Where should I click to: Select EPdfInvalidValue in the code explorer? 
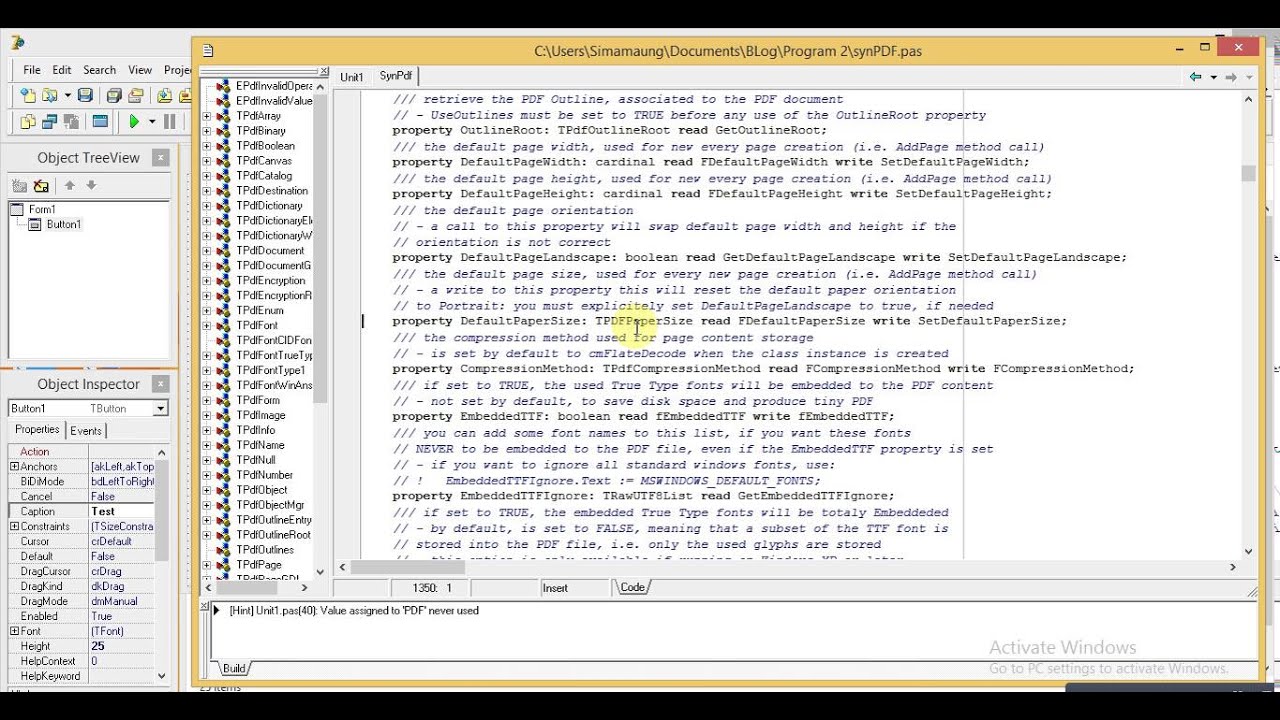[x=273, y=101]
